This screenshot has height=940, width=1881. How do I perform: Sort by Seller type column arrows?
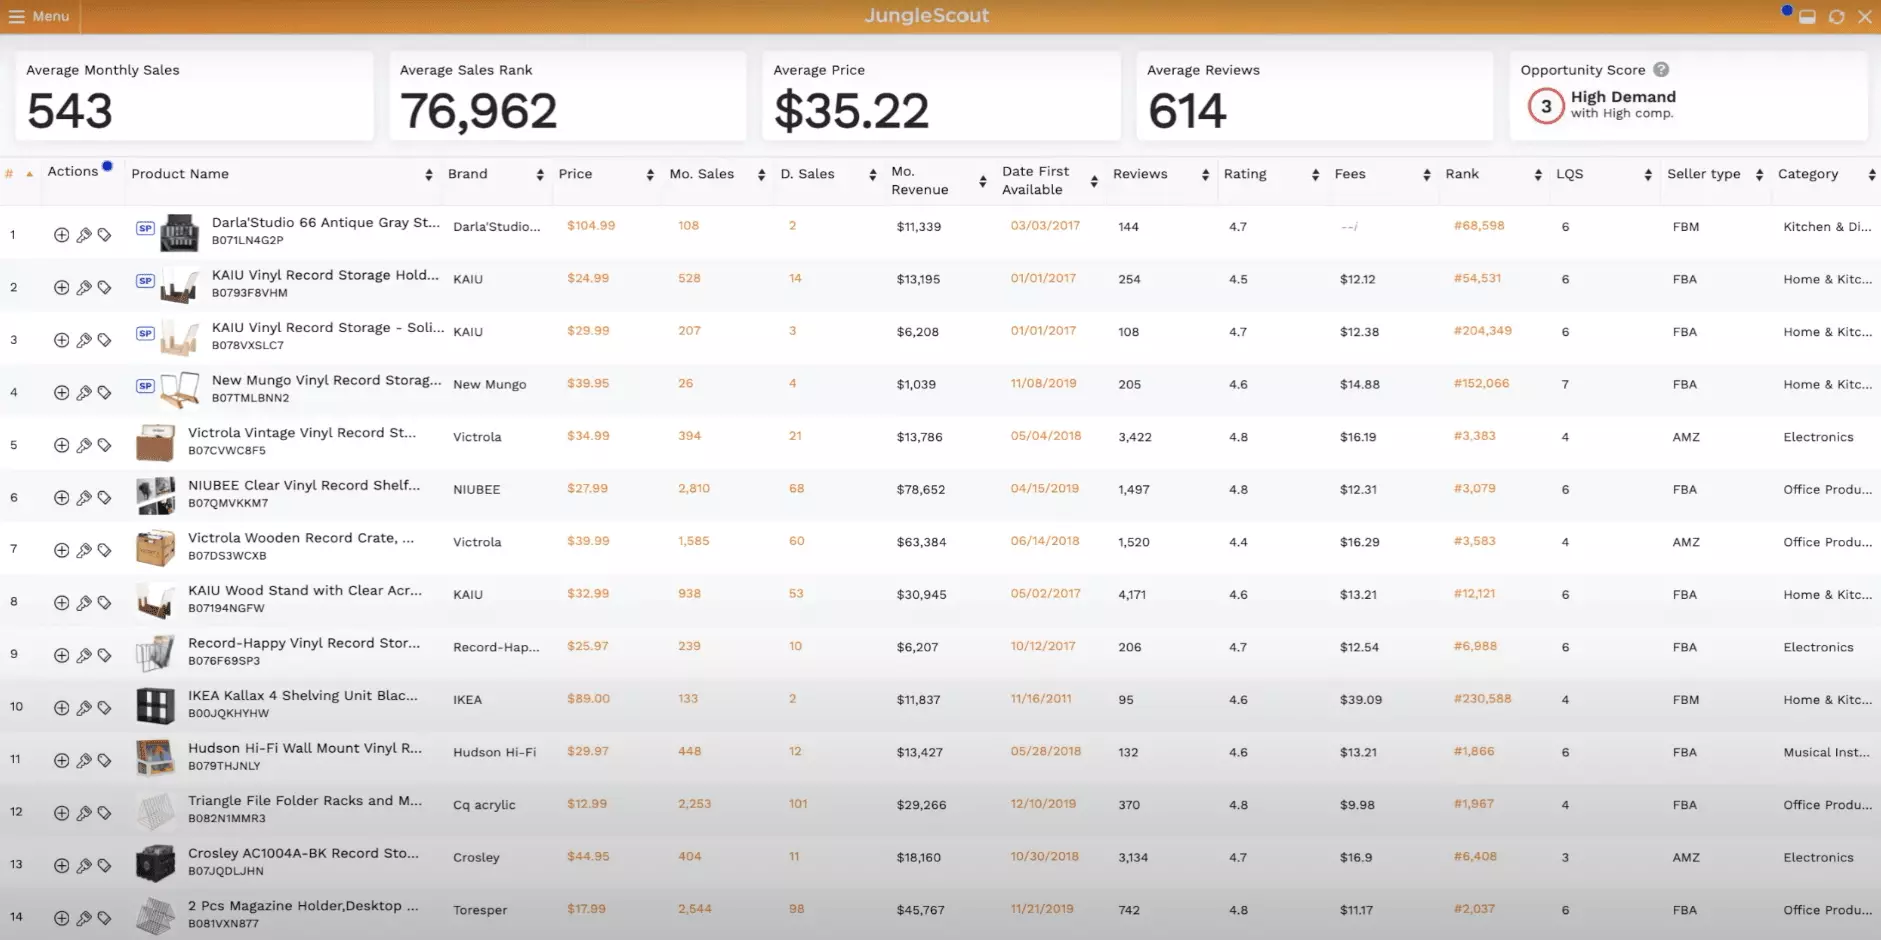click(x=1759, y=175)
